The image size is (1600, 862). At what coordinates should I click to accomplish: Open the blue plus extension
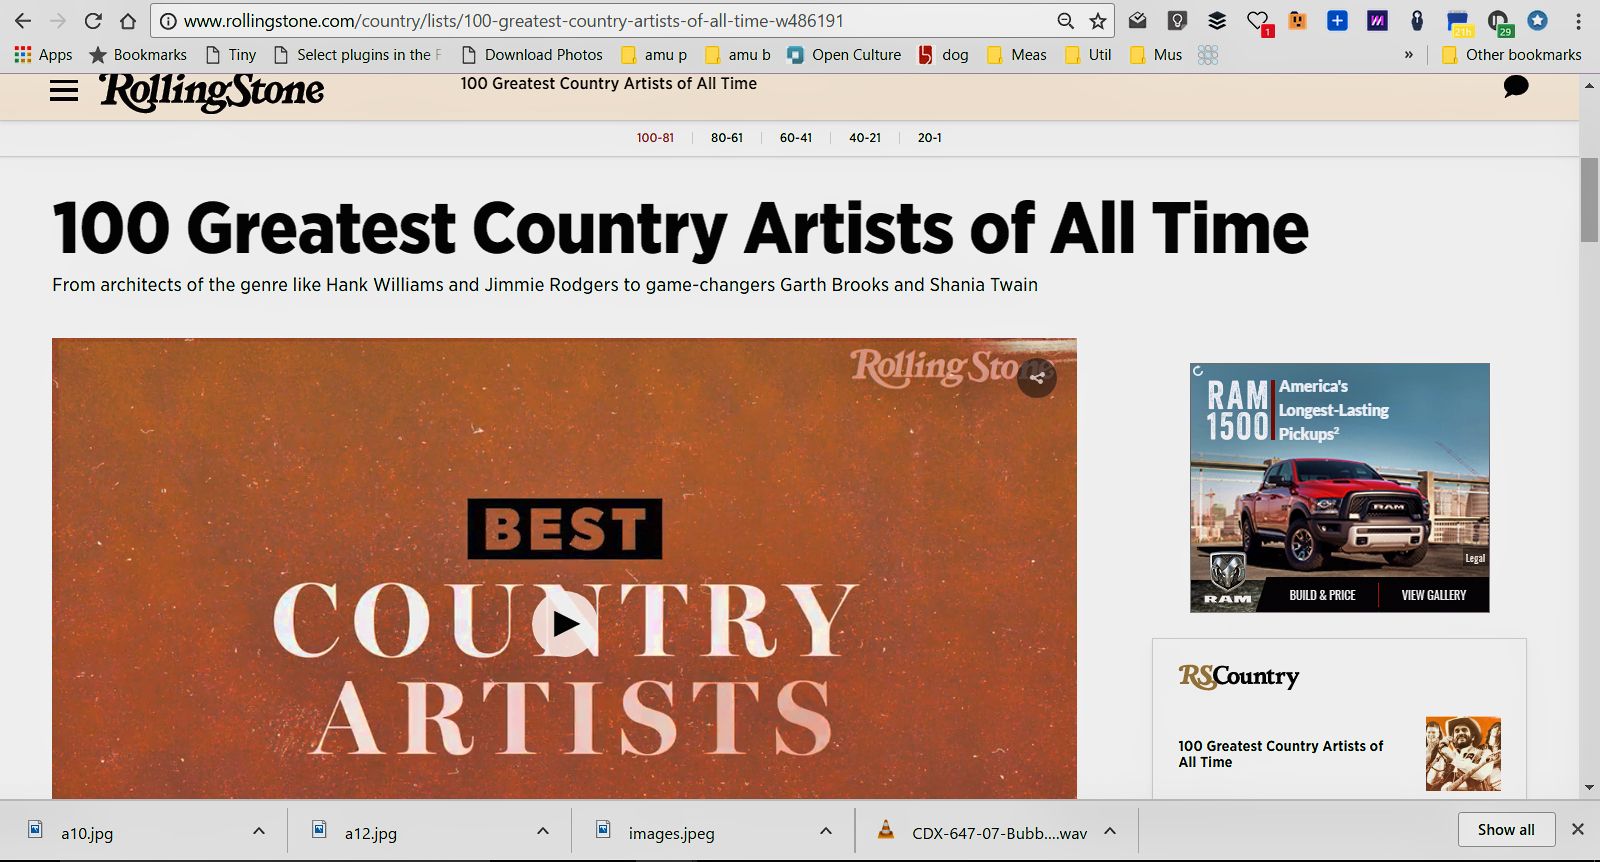[x=1337, y=20]
